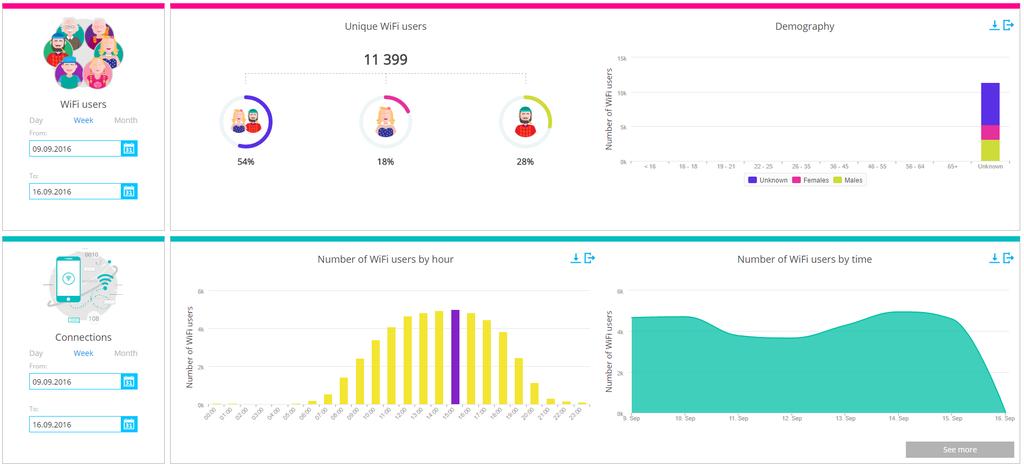This screenshot has height=467, width=1024.
Task: Download Number of WiFi users by hour chart
Action: point(575,258)
